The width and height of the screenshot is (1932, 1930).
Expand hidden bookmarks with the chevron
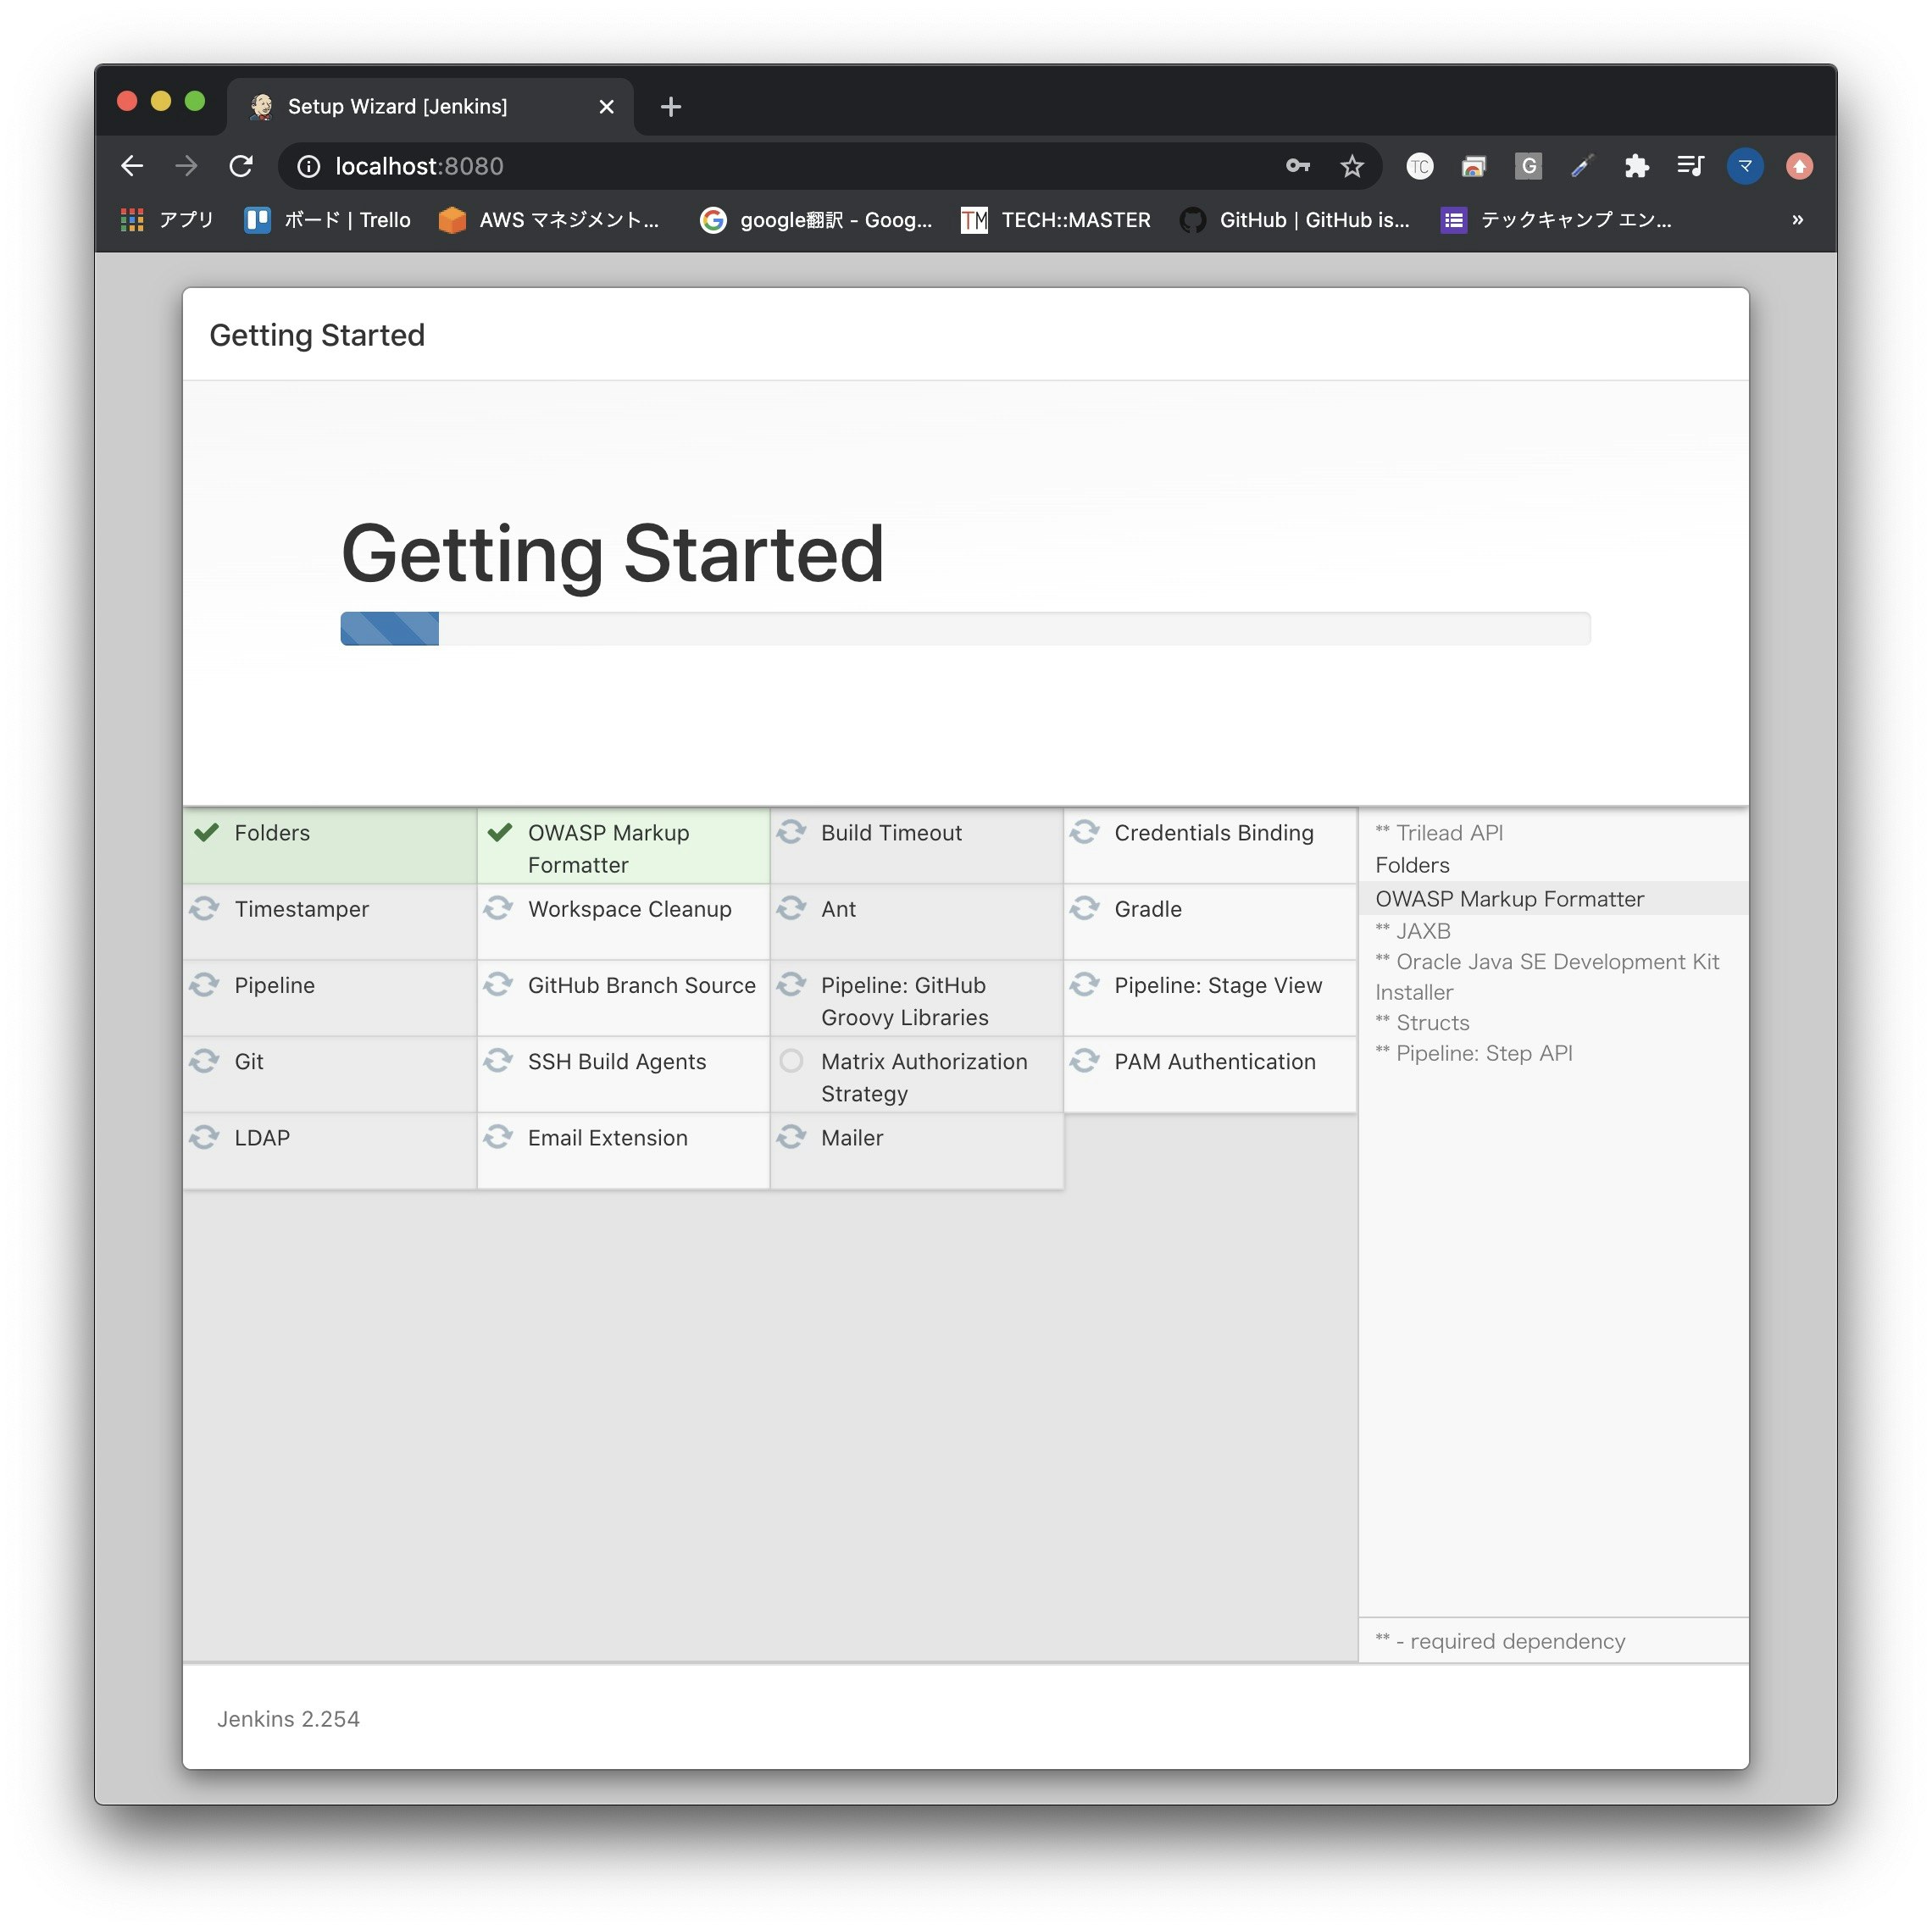point(1797,220)
